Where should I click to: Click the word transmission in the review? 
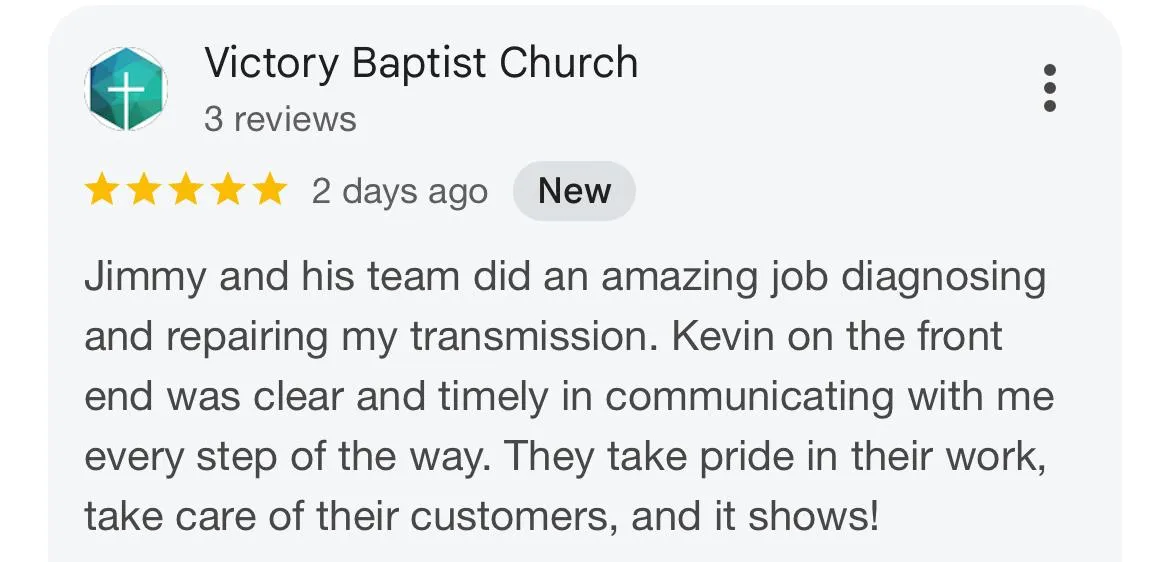pyautogui.click(x=534, y=337)
